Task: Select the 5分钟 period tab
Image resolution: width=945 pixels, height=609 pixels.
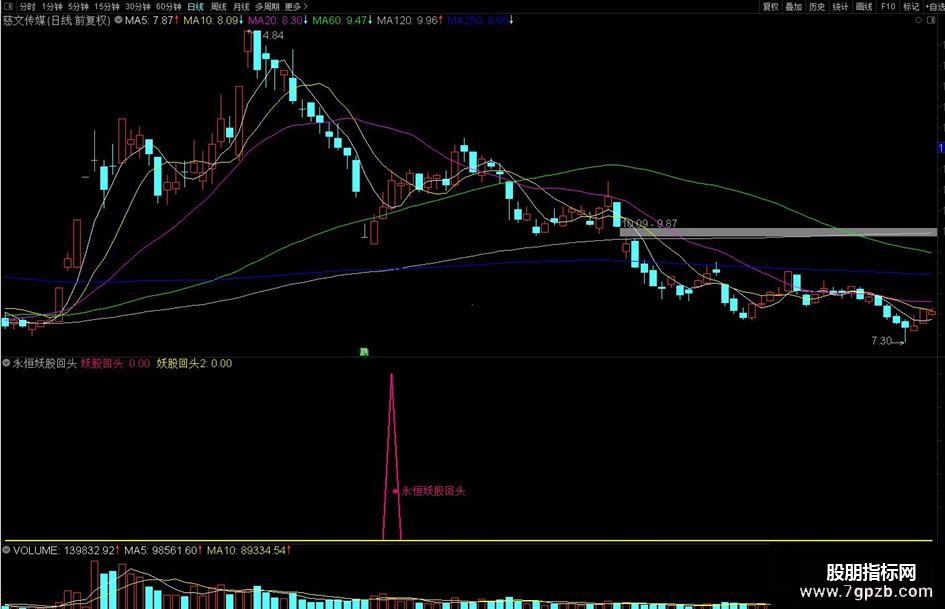Action: [x=78, y=7]
